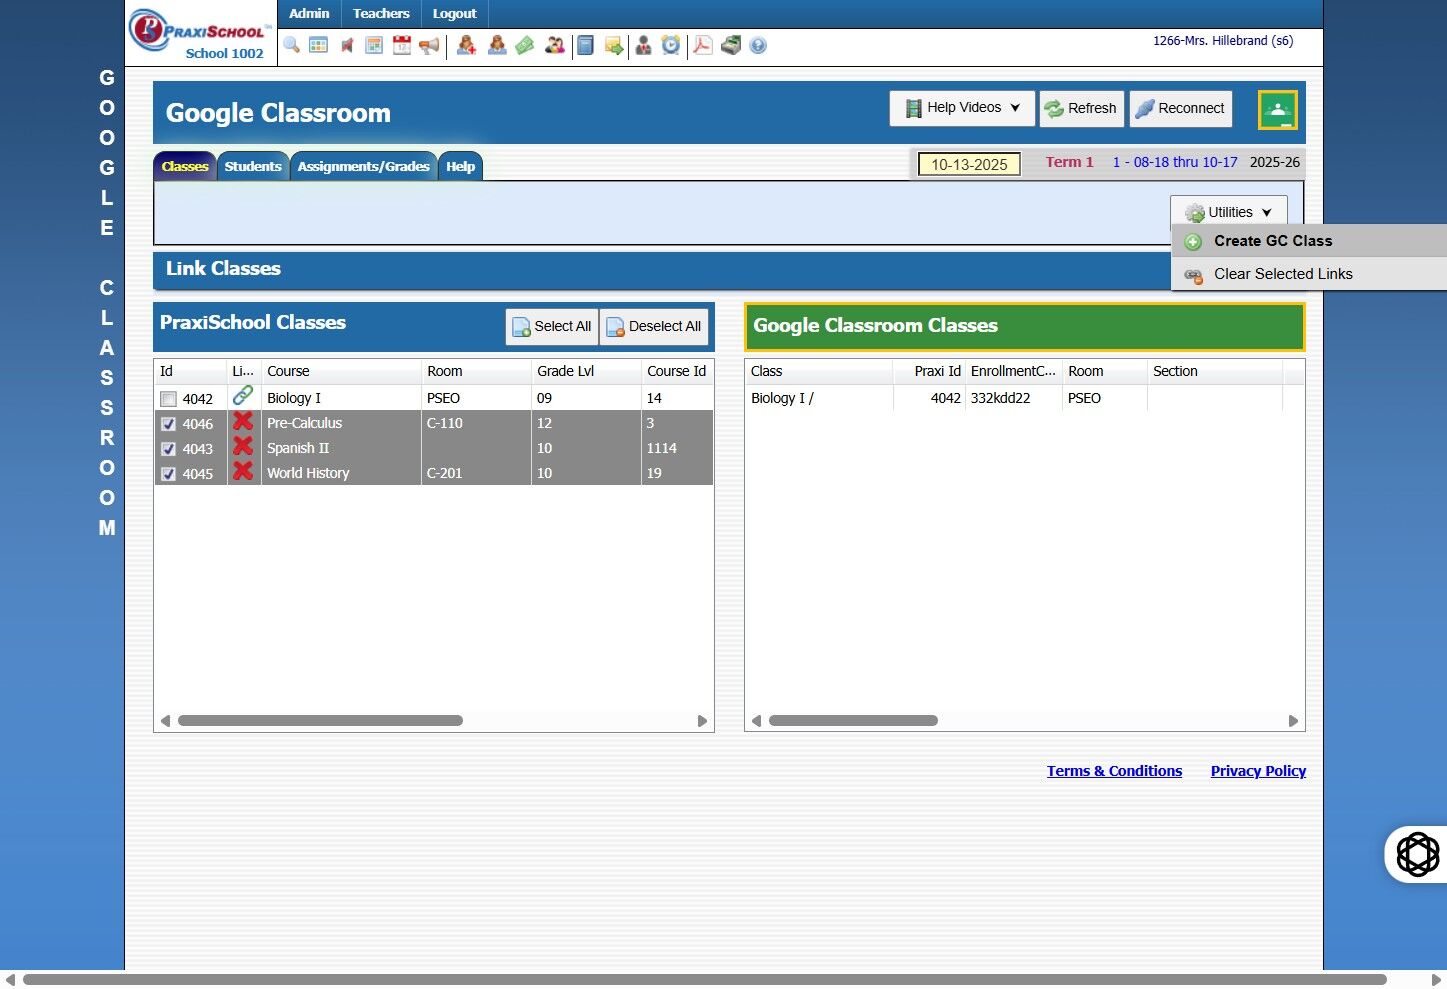Click enrollment code 332kdd22

[1000, 398]
